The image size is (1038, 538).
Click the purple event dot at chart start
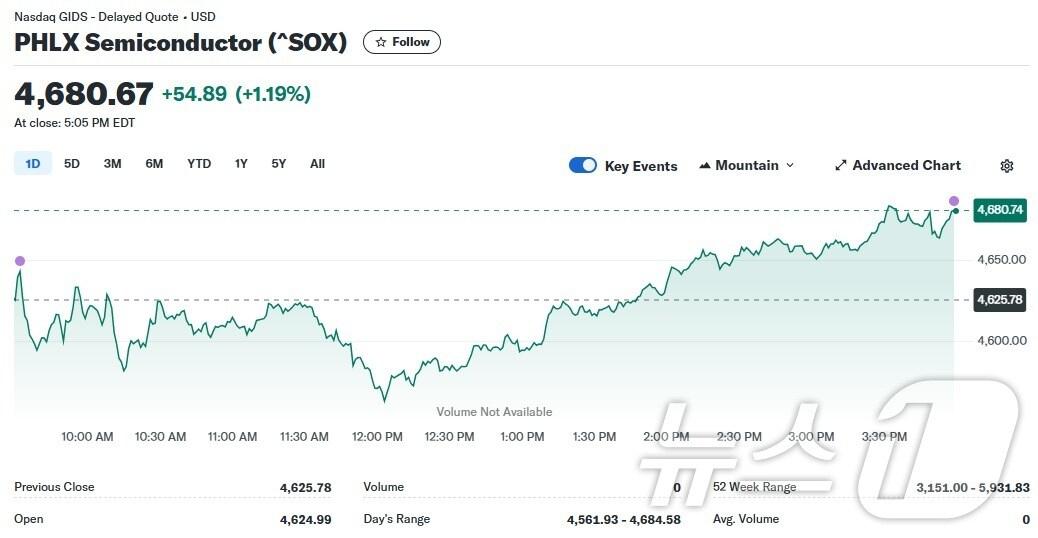[x=19, y=261]
